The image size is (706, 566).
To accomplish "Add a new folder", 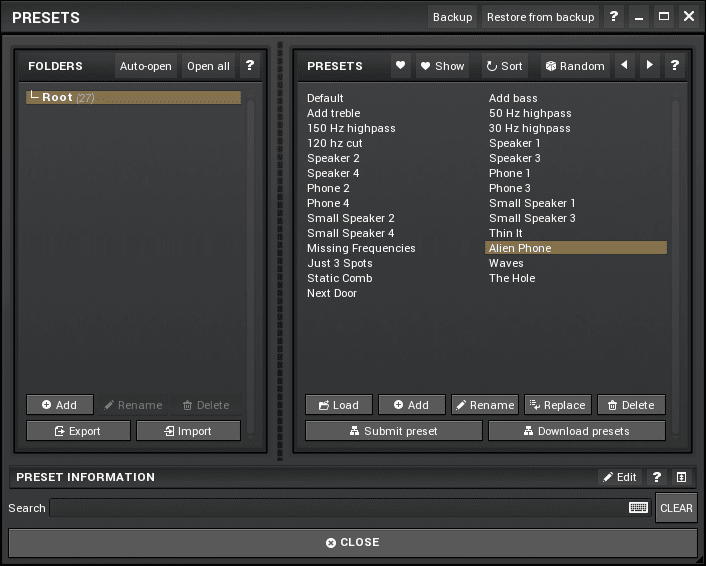I will [x=60, y=405].
